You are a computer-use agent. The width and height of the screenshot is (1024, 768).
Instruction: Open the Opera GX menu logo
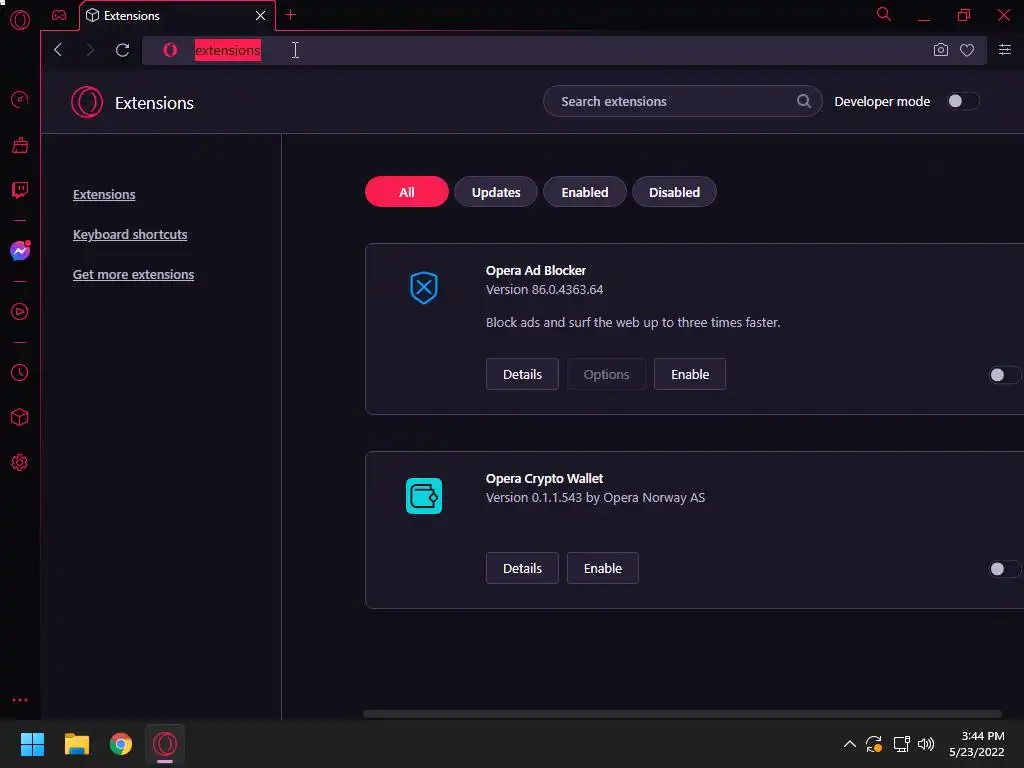[x=20, y=20]
